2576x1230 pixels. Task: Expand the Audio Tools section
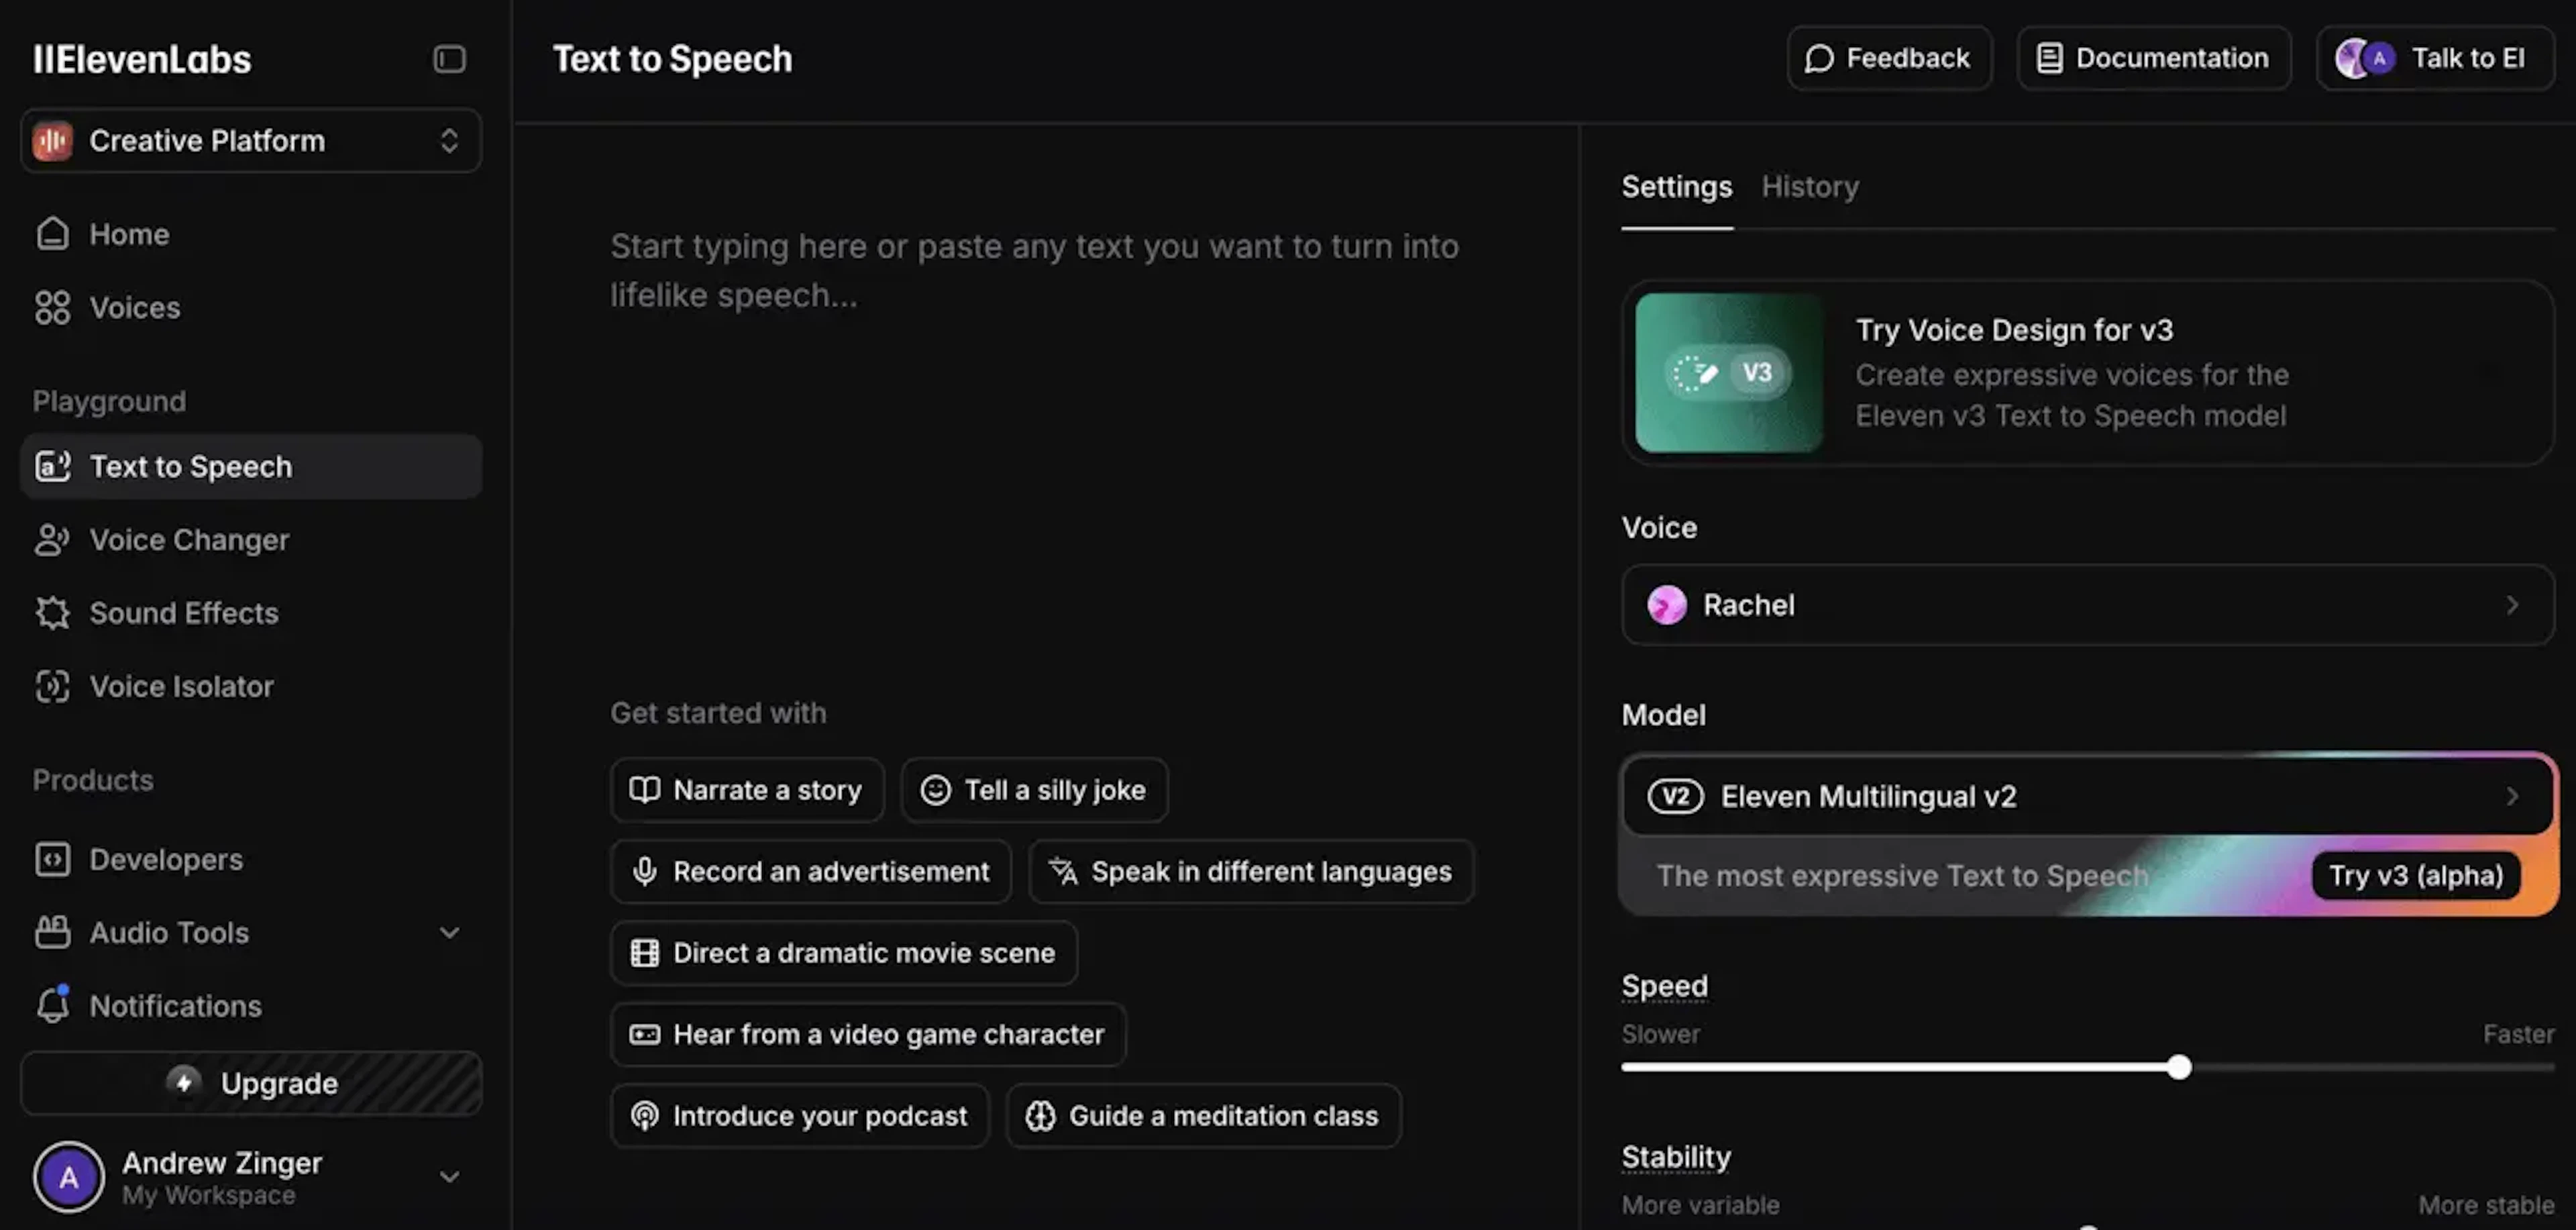pos(449,932)
